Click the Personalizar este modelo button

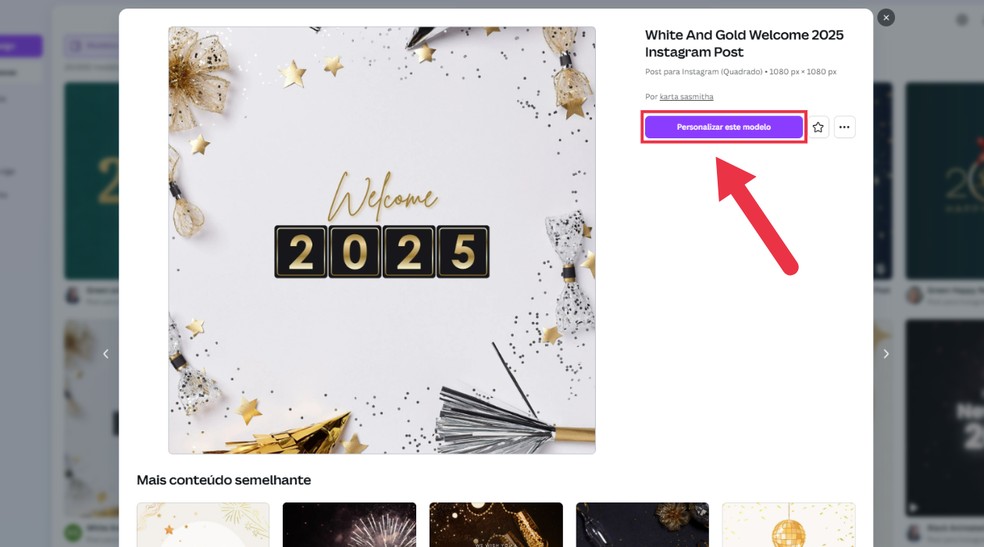pos(723,127)
